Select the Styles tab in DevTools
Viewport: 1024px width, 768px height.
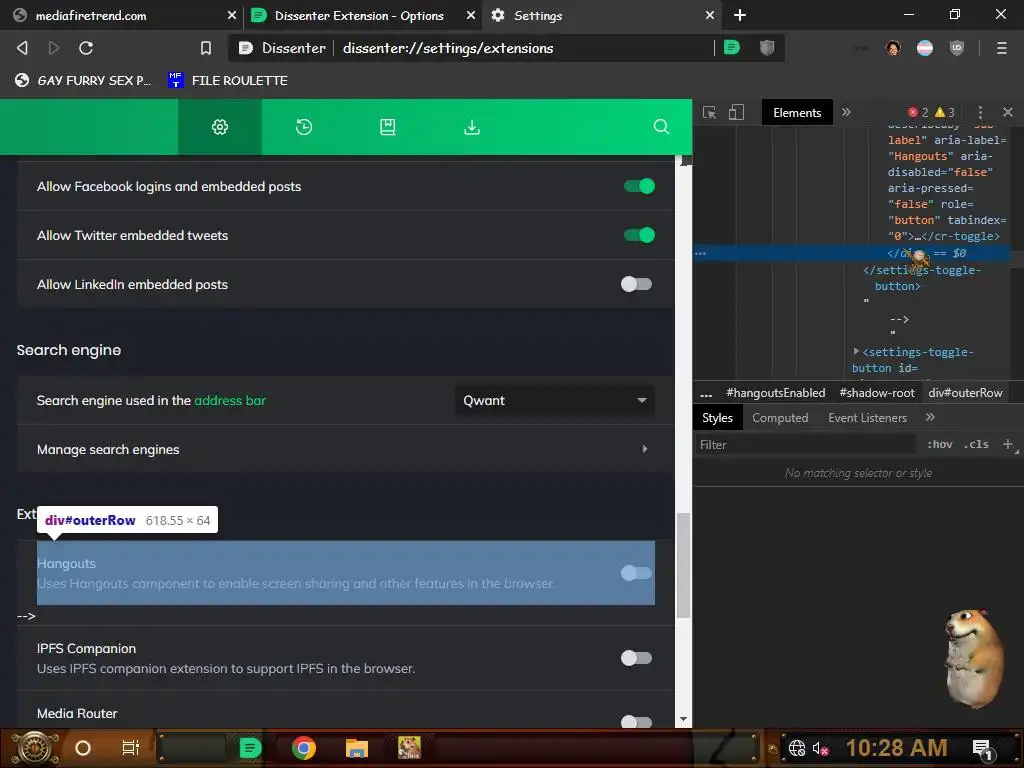(x=717, y=417)
